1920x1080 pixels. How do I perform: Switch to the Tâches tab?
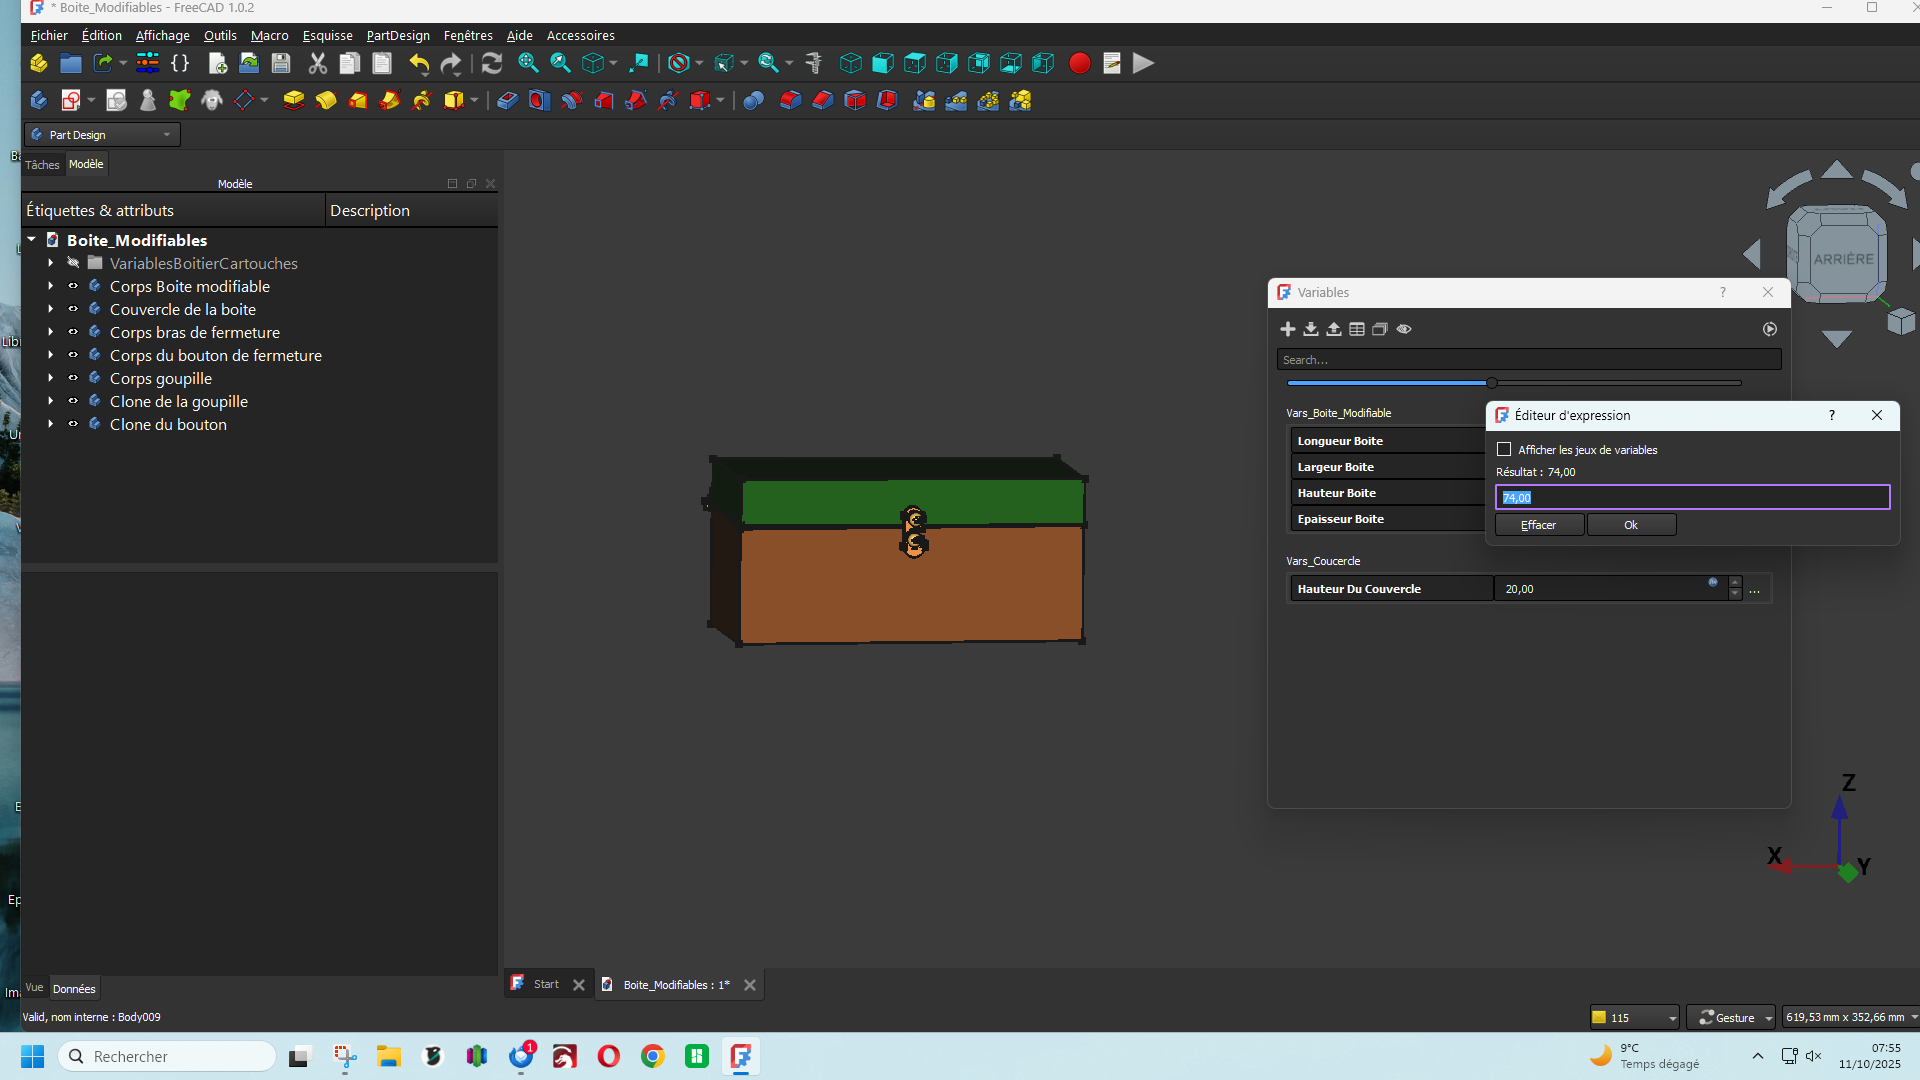coord(42,164)
